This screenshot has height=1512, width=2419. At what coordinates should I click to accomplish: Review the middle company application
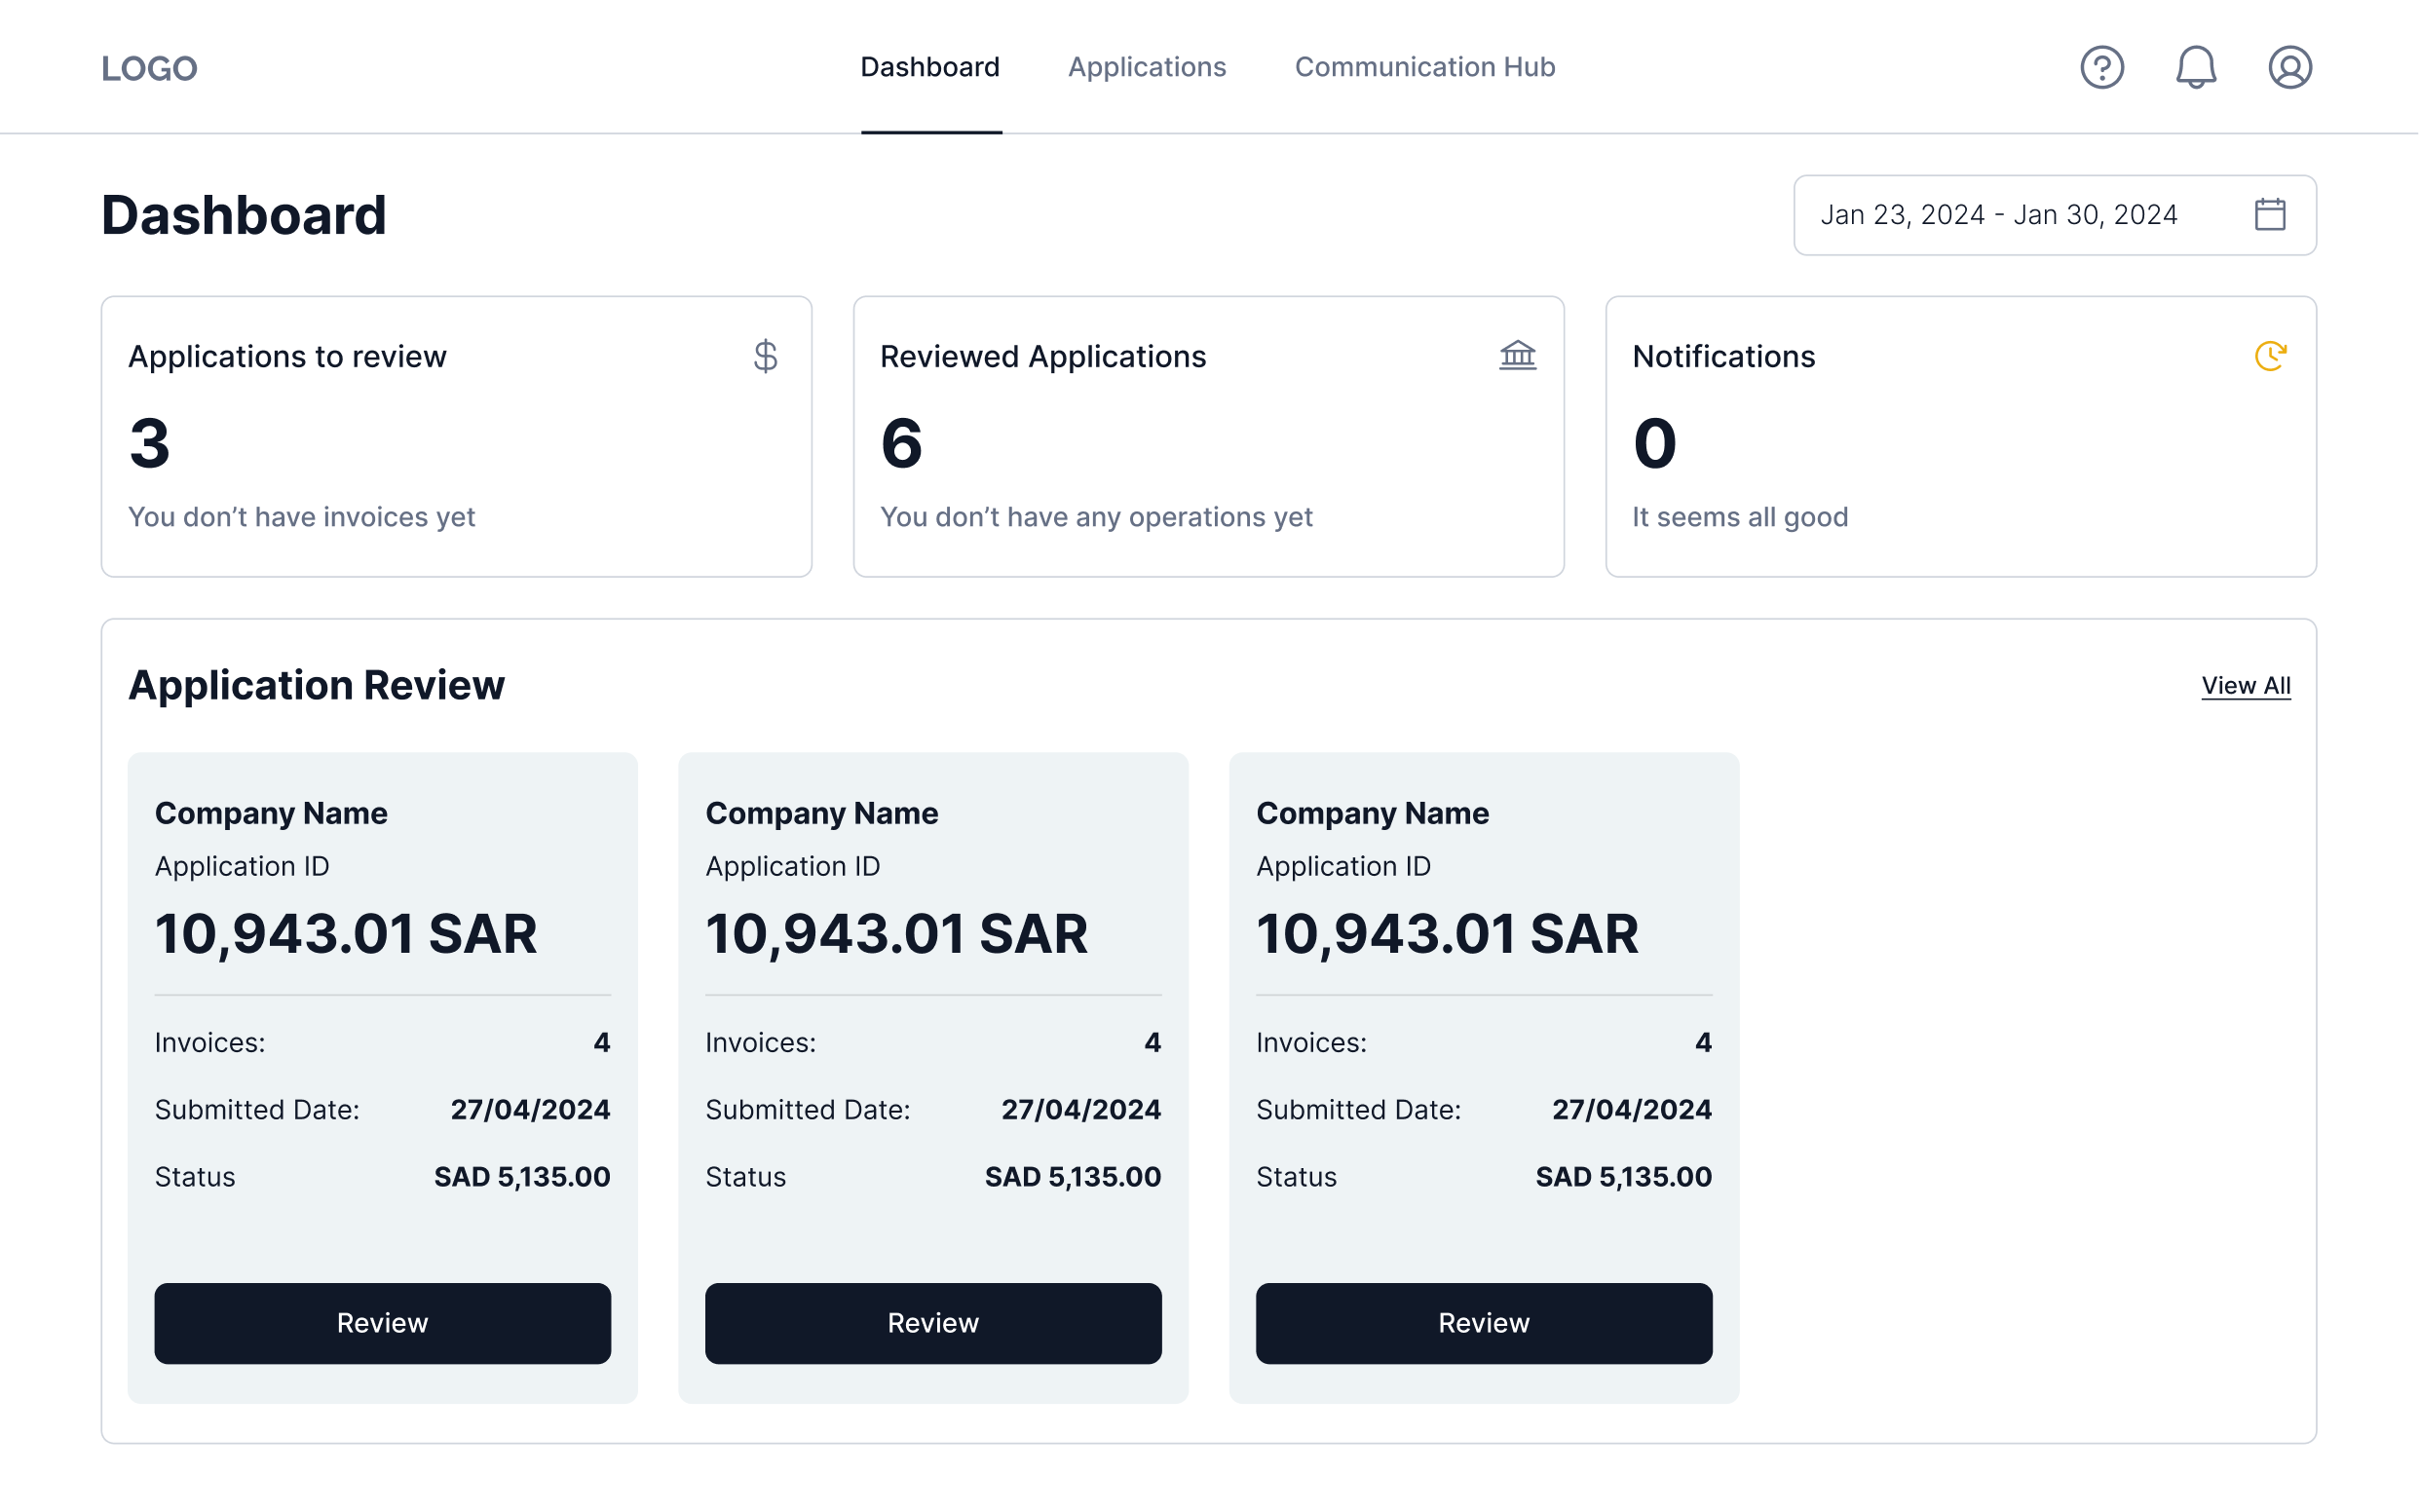pyautogui.click(x=933, y=1323)
